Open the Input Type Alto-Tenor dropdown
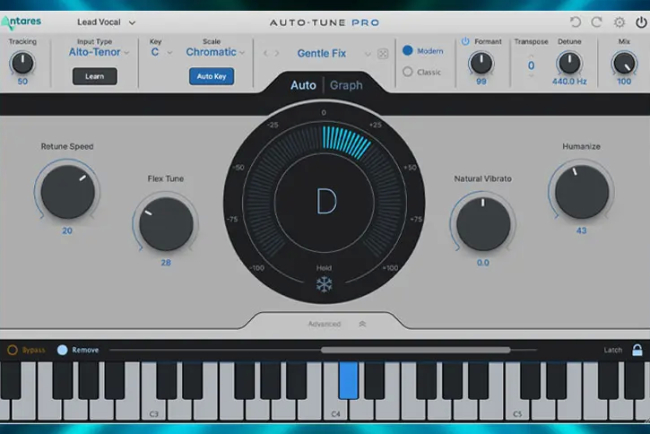650x434 pixels. [99, 52]
